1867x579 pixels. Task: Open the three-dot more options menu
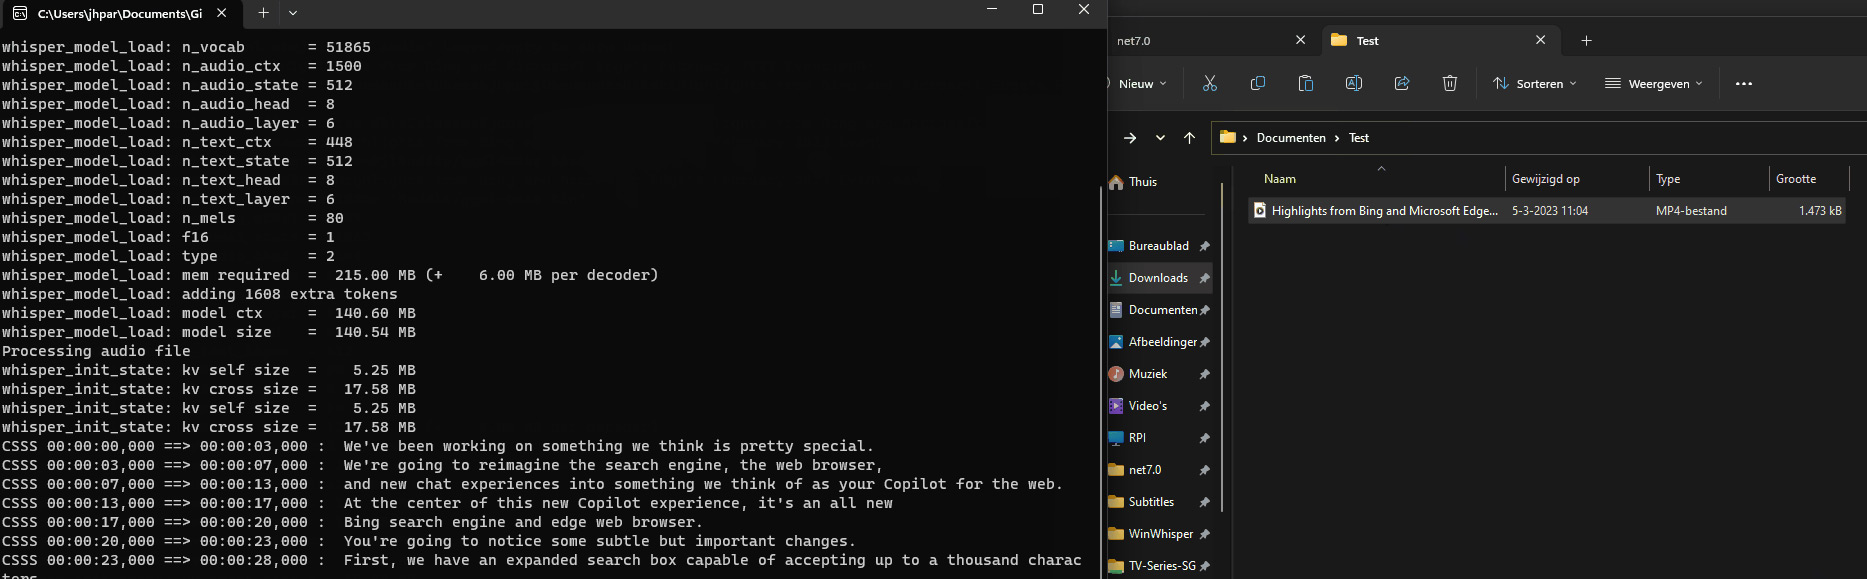1744,84
